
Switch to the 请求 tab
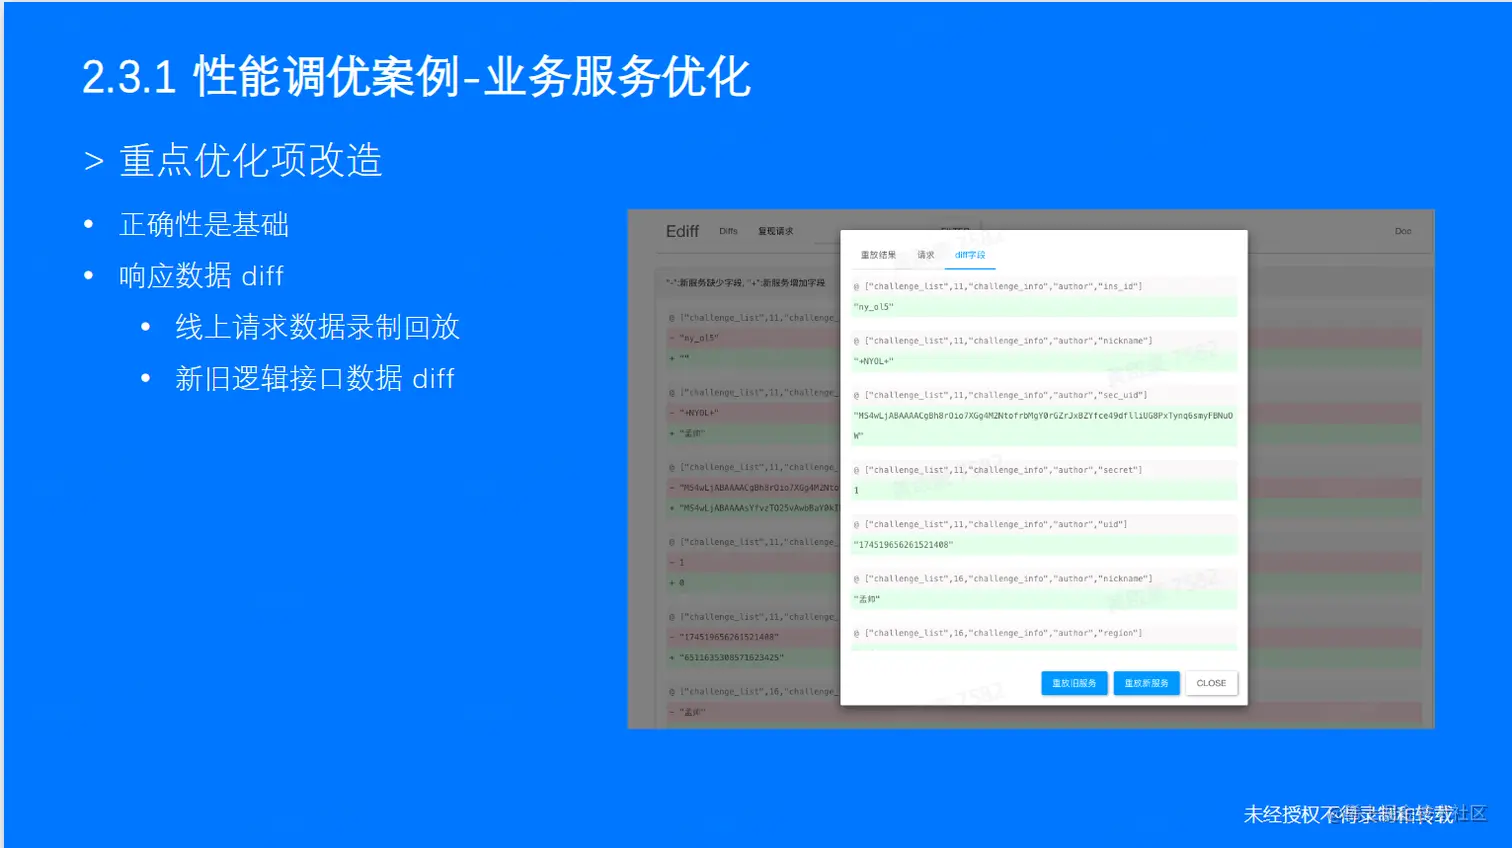point(925,255)
